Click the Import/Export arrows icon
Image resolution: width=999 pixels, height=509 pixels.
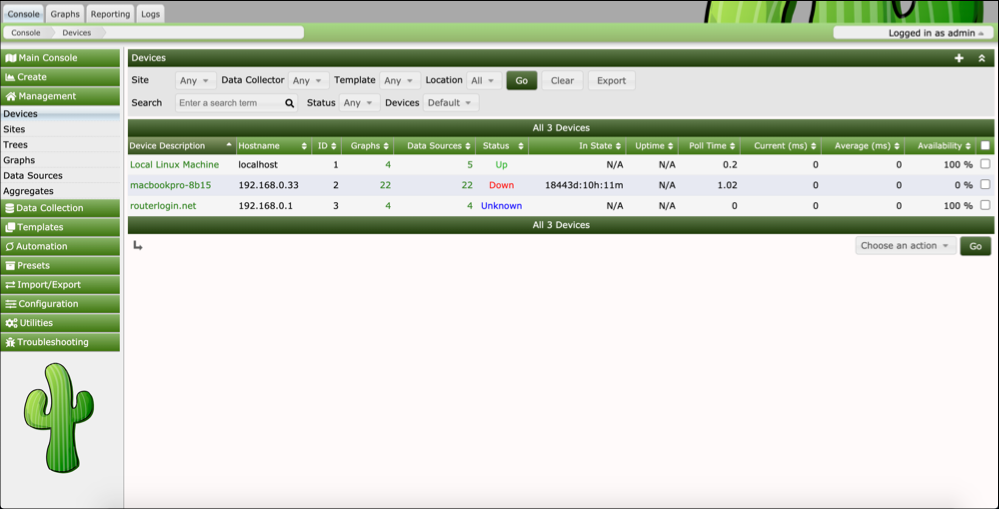[x=10, y=285]
